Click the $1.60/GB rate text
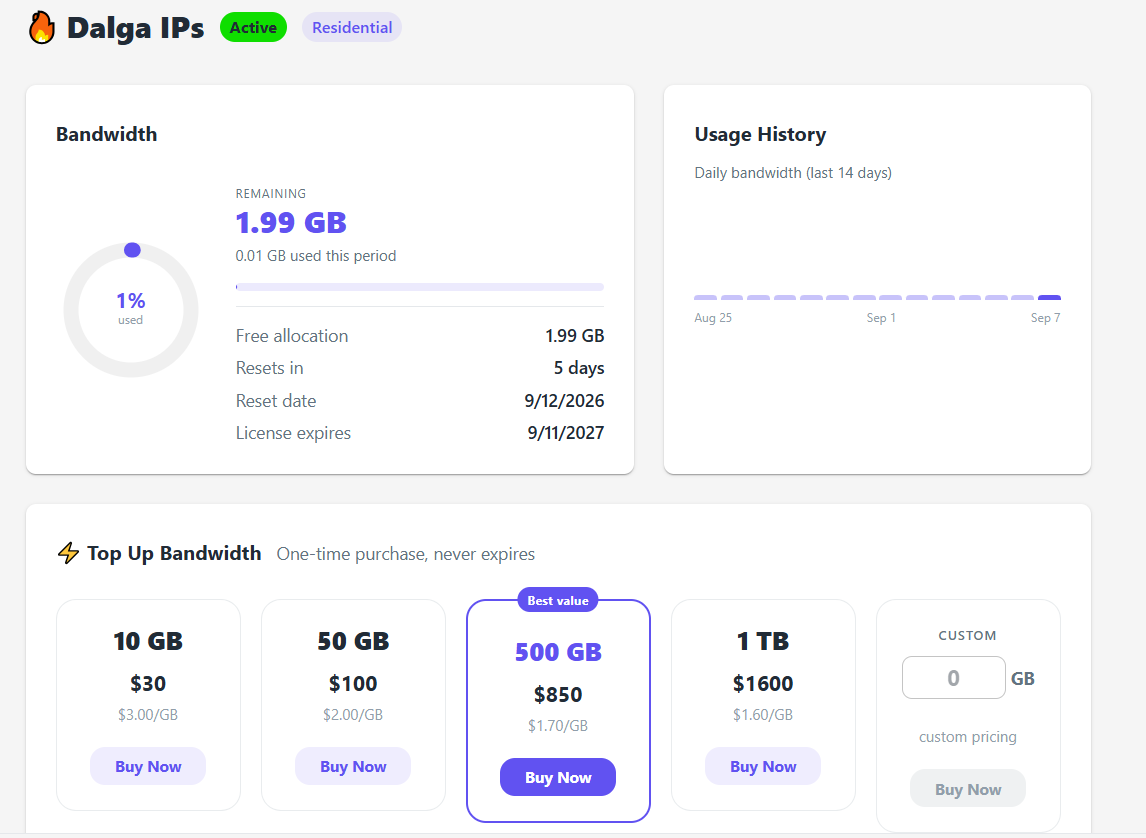Screen dimensions: 1146x838 point(763,715)
